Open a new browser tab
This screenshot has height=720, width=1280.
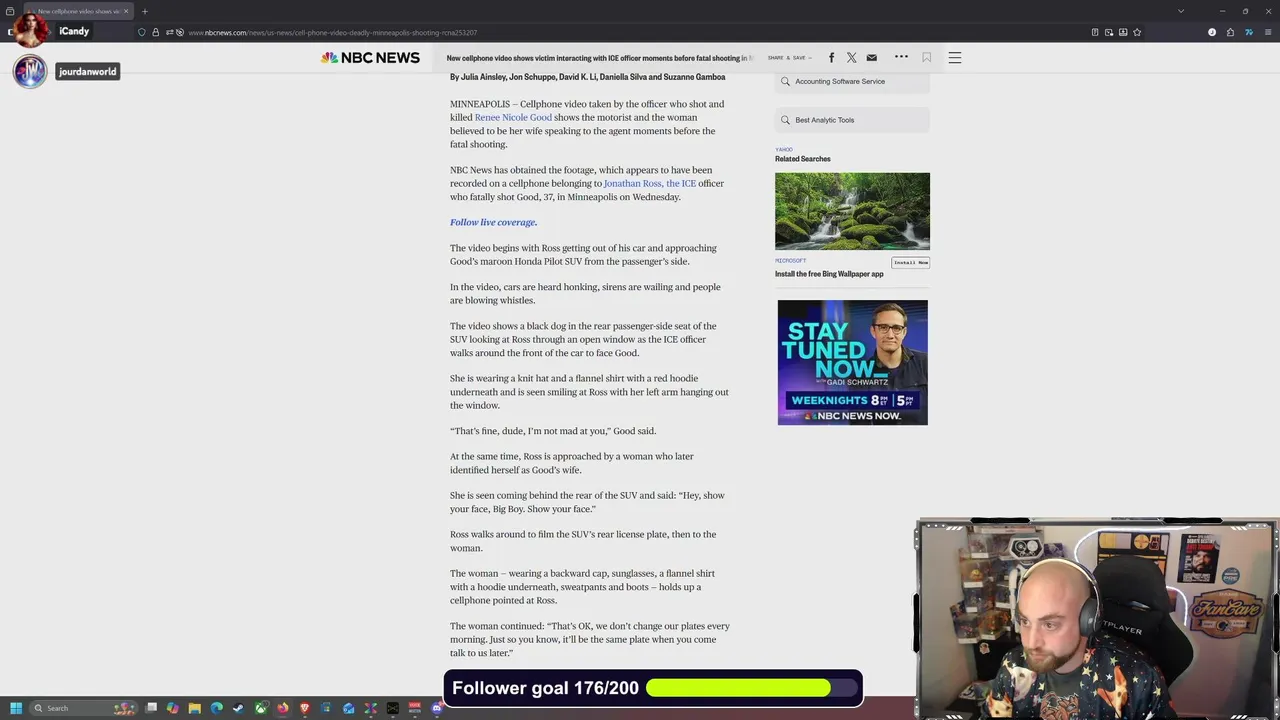[144, 11]
